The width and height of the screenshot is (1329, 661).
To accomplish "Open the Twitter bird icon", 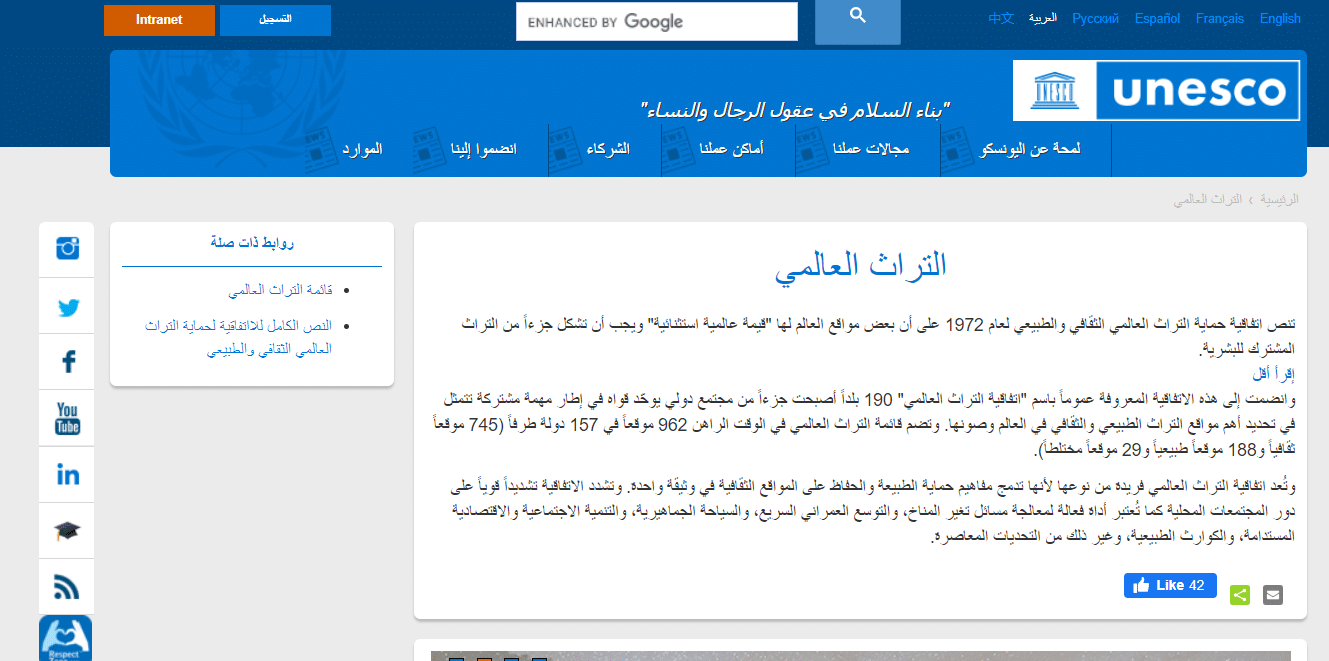I will click(x=67, y=307).
